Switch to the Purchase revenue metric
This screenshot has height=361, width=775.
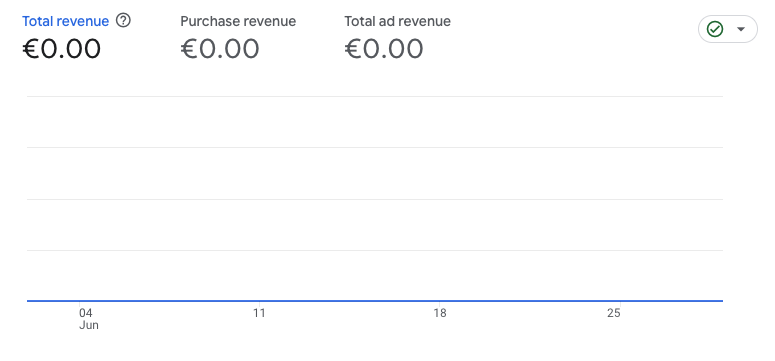click(x=238, y=21)
